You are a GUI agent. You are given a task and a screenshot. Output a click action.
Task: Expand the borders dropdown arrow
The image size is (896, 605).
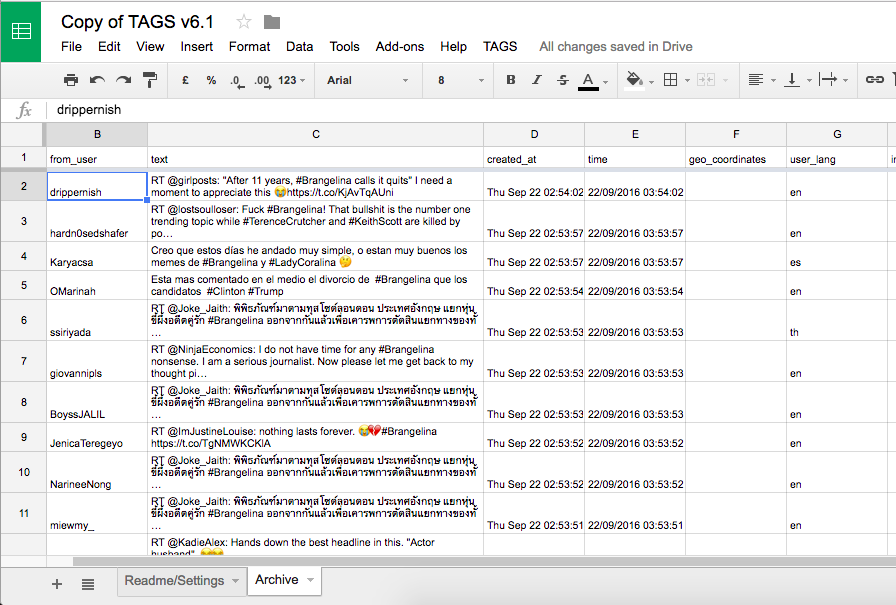(687, 81)
